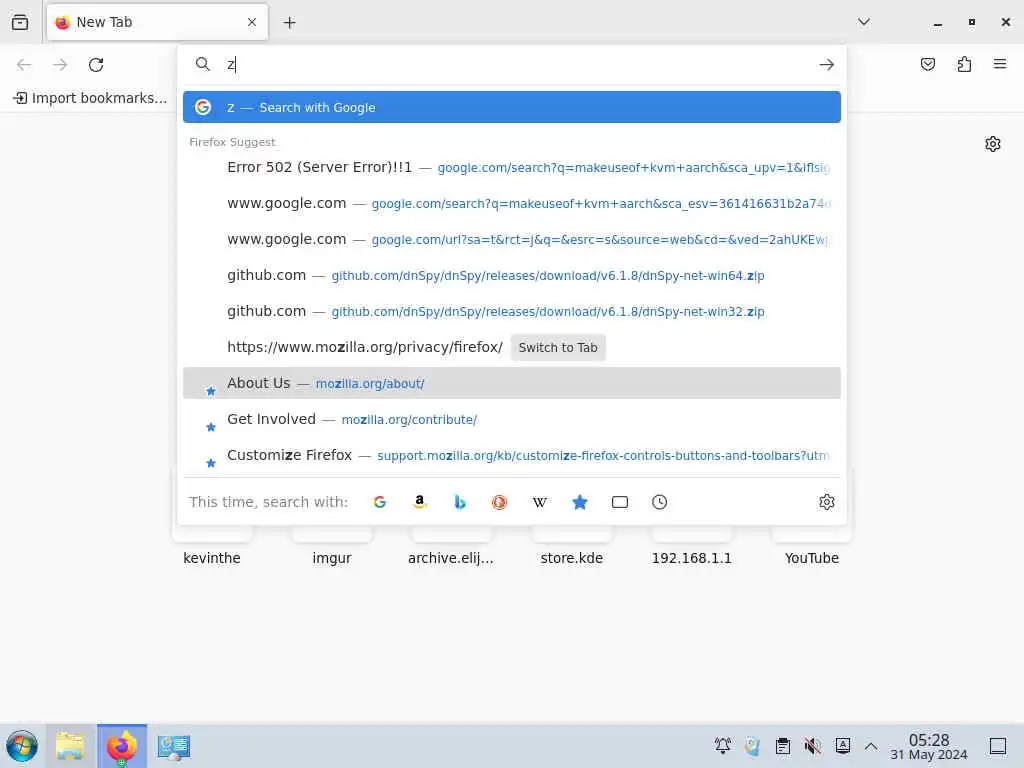Open the Firefox hamburger menu
The width and height of the screenshot is (1024, 768).
(1000, 64)
